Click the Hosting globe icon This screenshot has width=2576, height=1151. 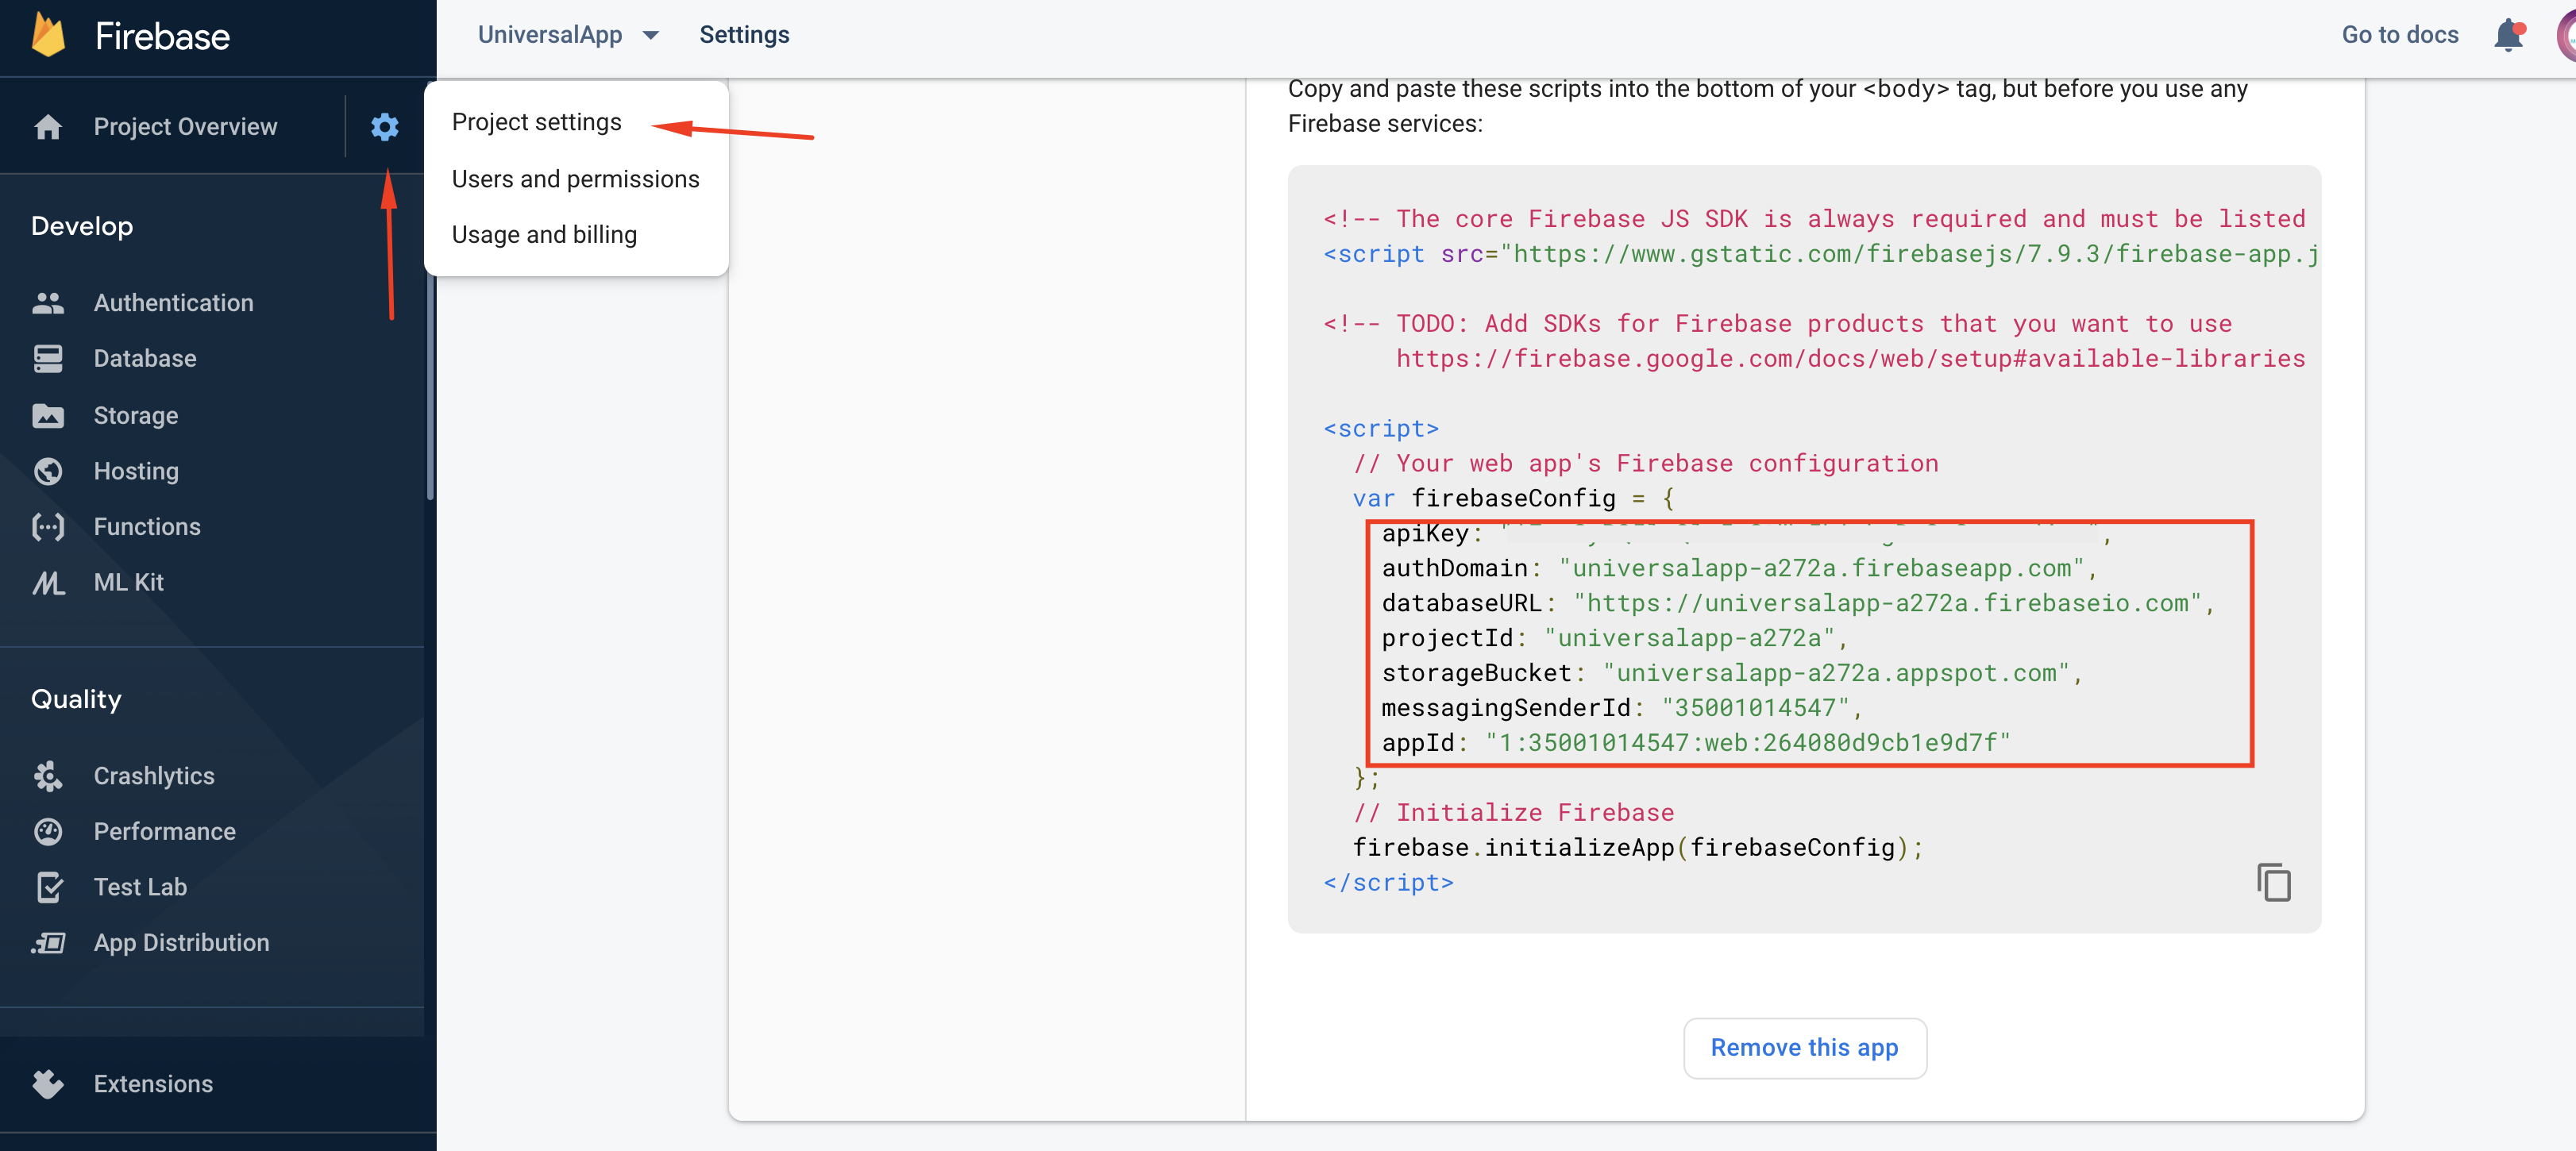tap(48, 471)
